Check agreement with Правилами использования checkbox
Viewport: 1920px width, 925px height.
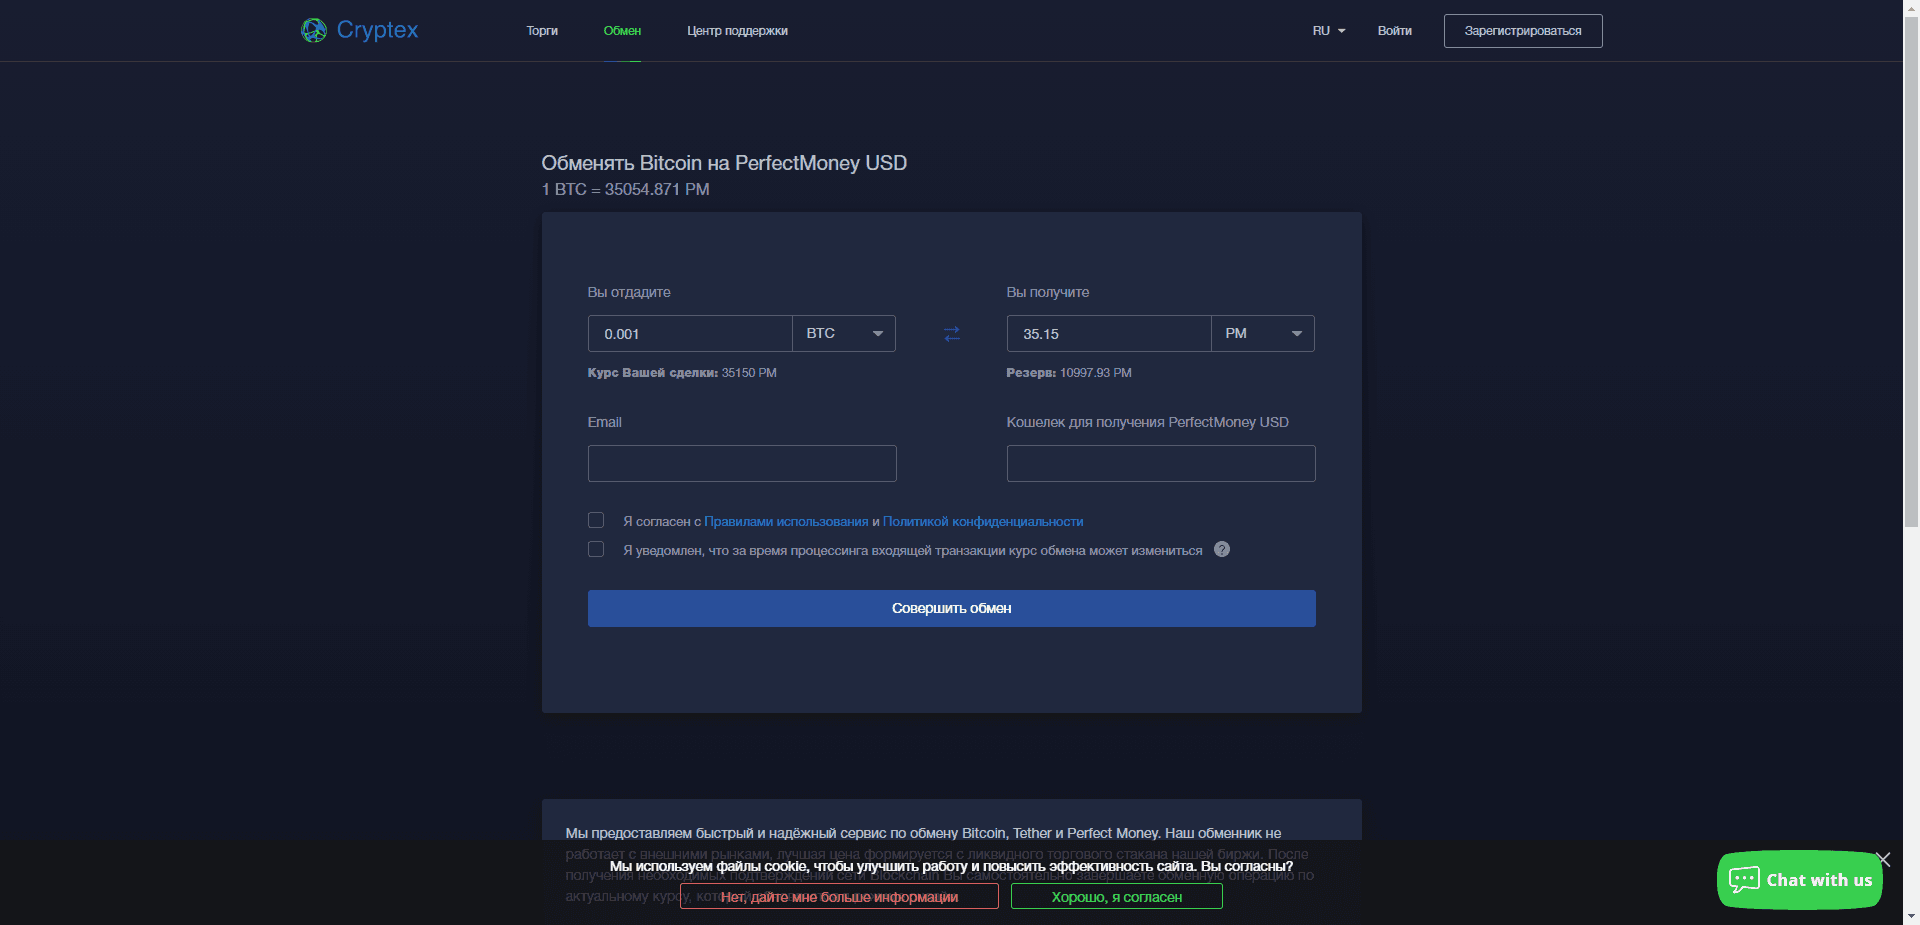595,520
